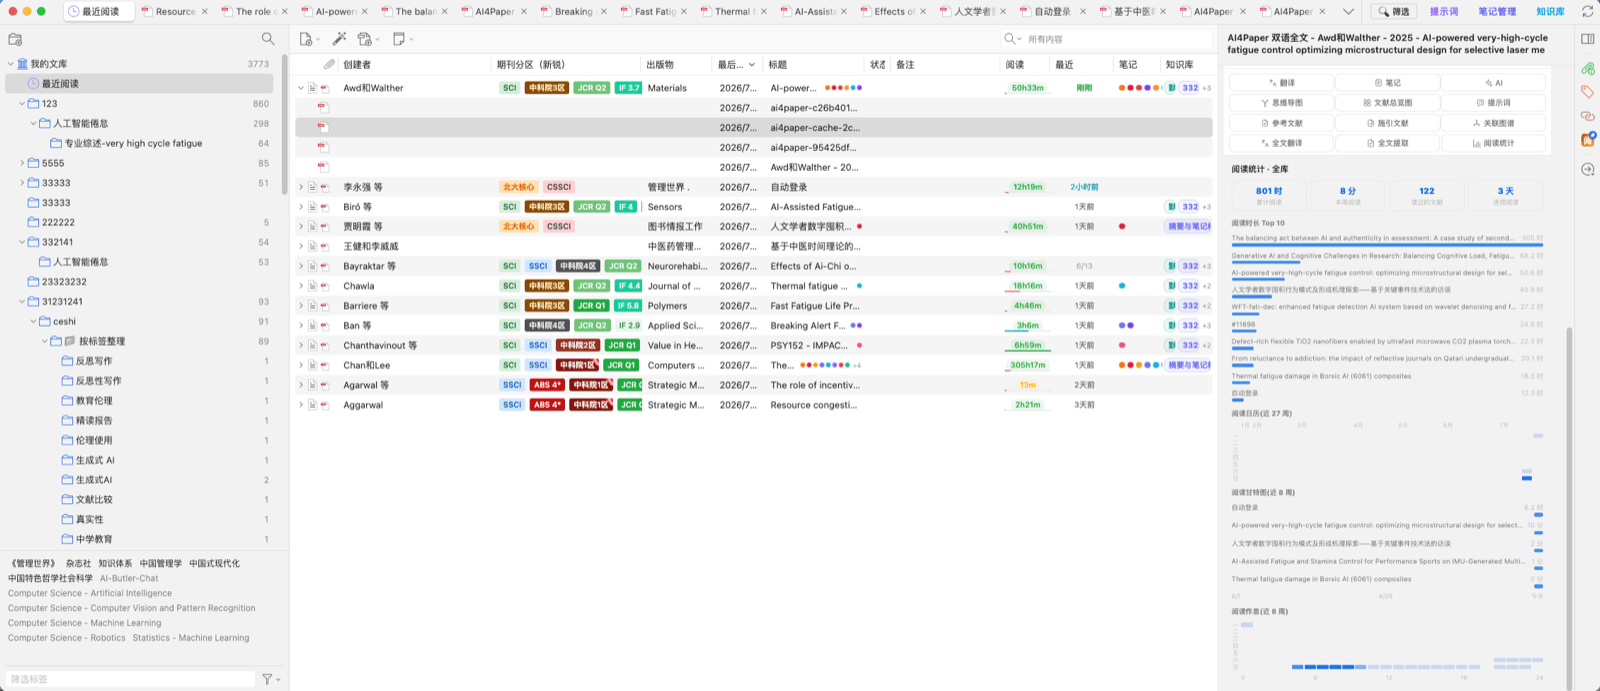1600x691 pixels.
Task: Switch to the 自动登录 tab
Action: click(1052, 12)
